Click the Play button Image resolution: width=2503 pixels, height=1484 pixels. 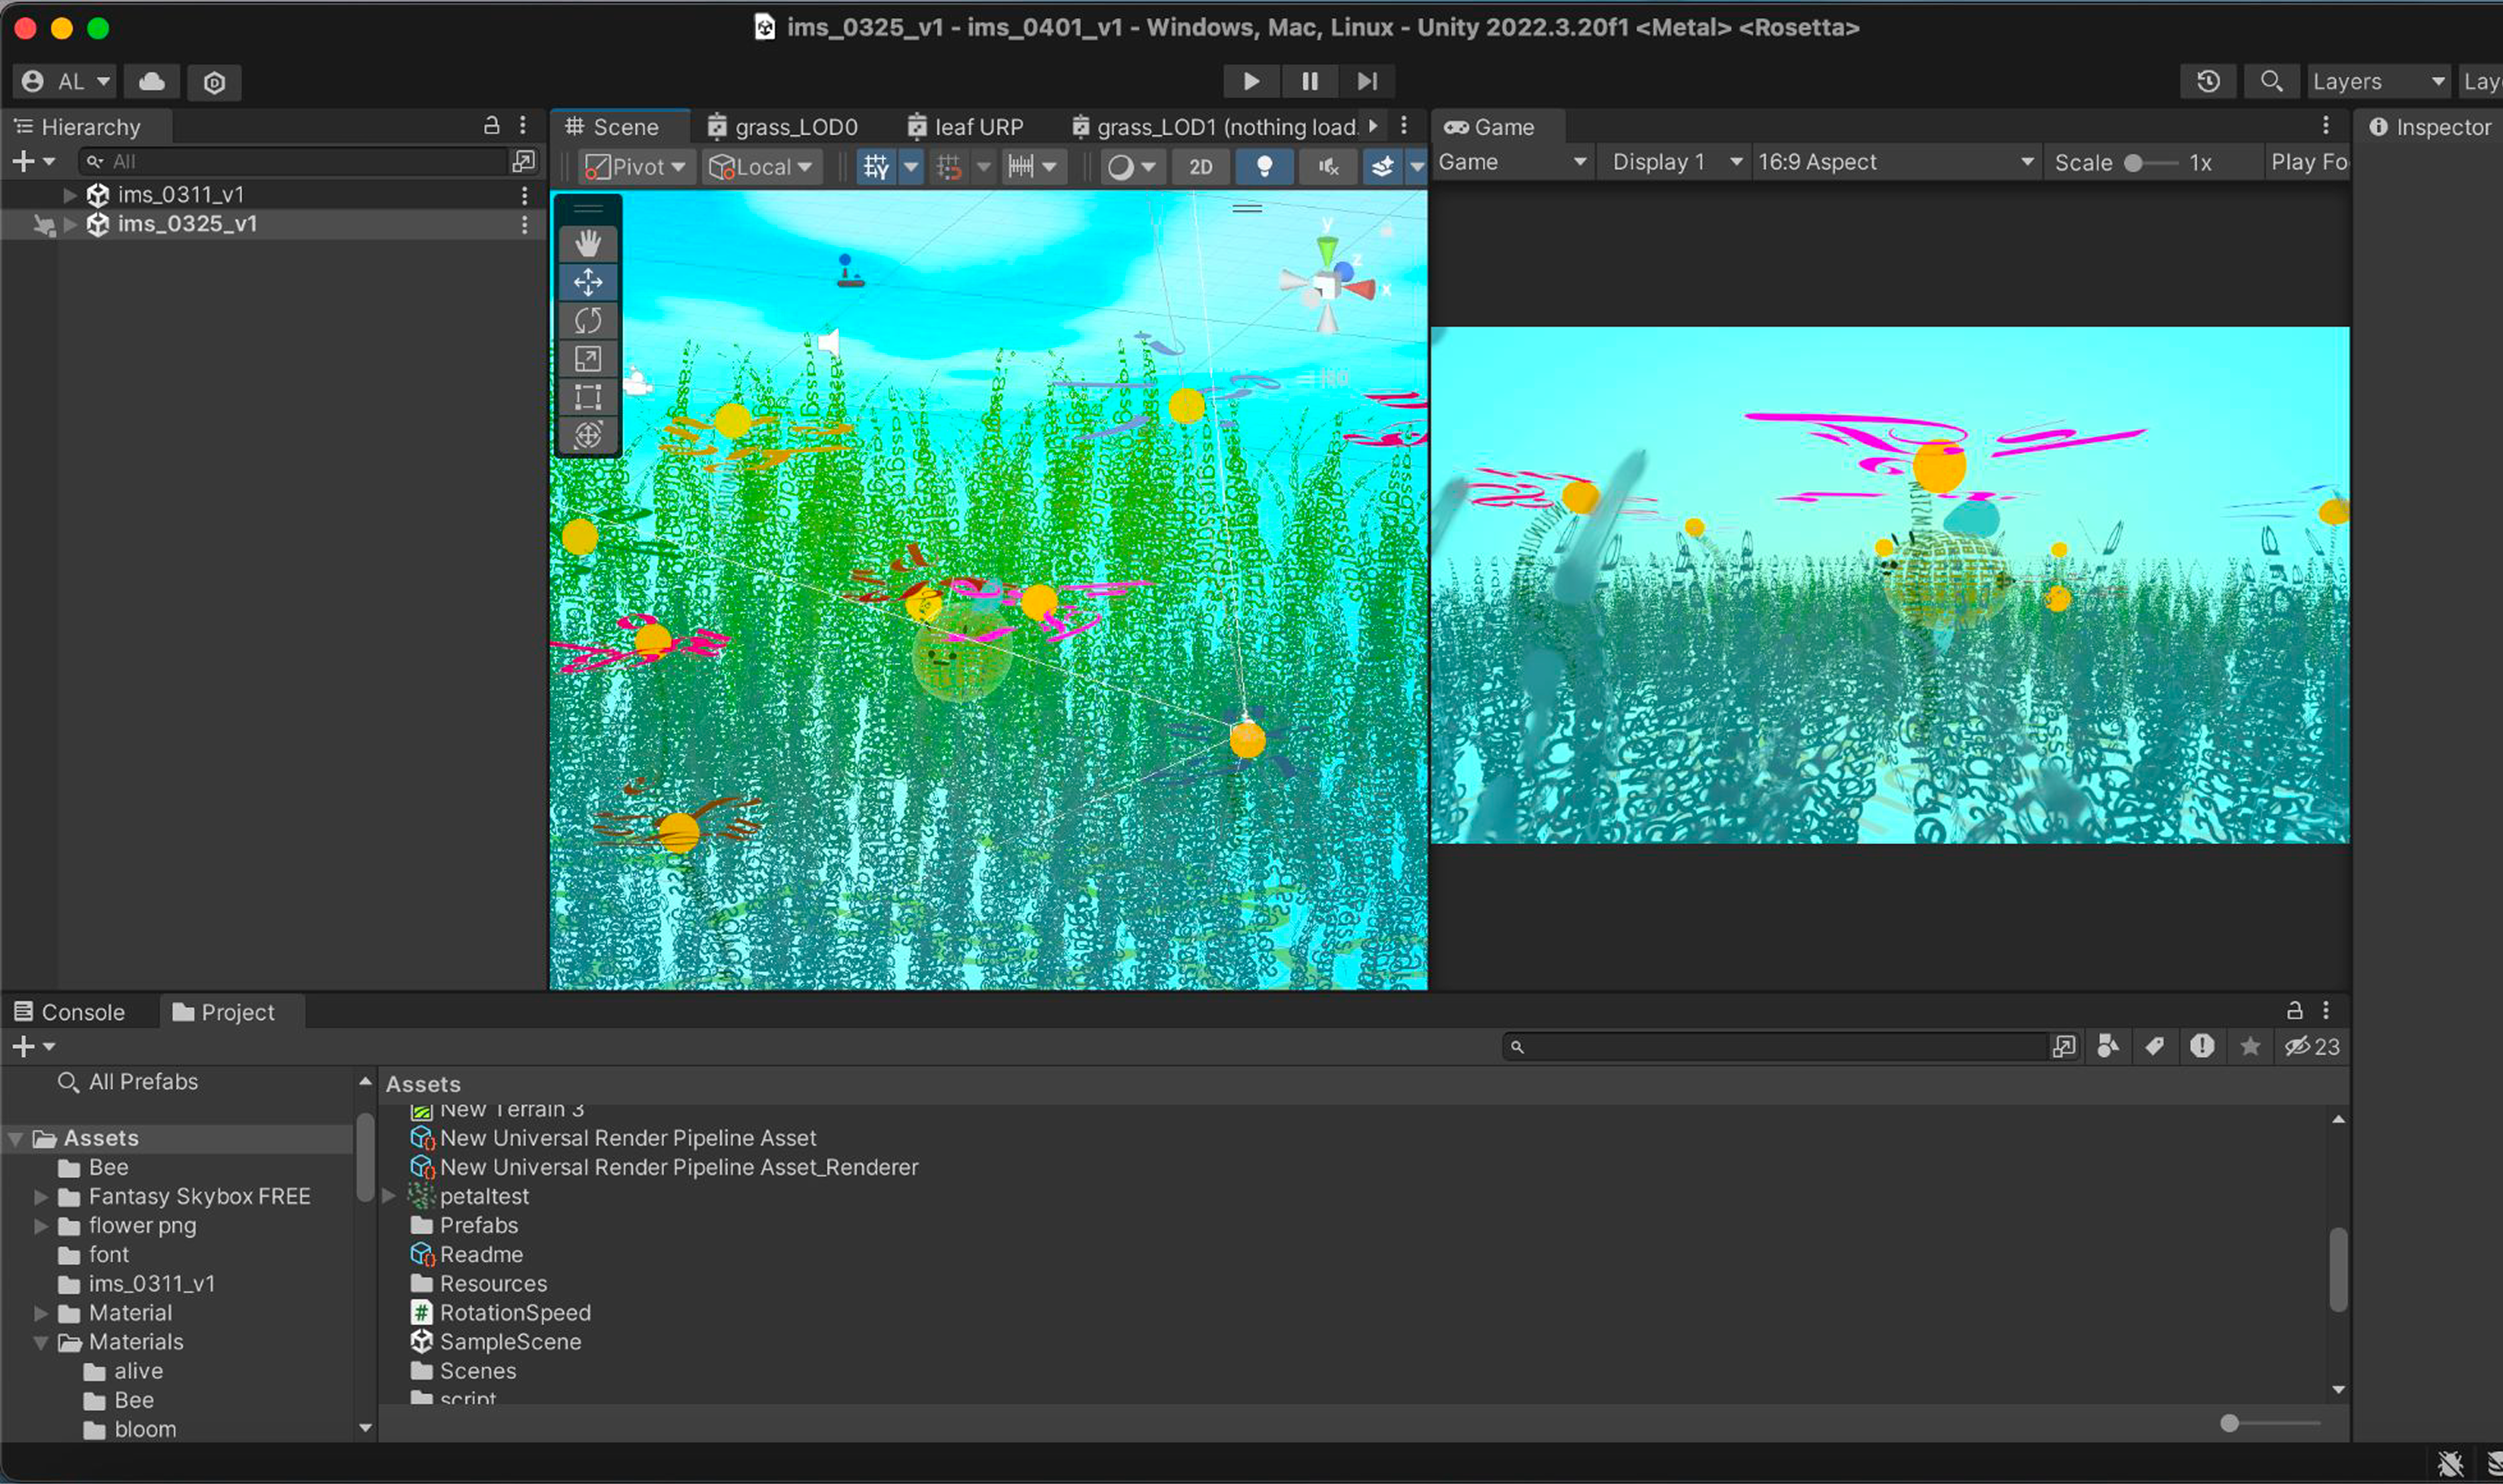click(1250, 82)
